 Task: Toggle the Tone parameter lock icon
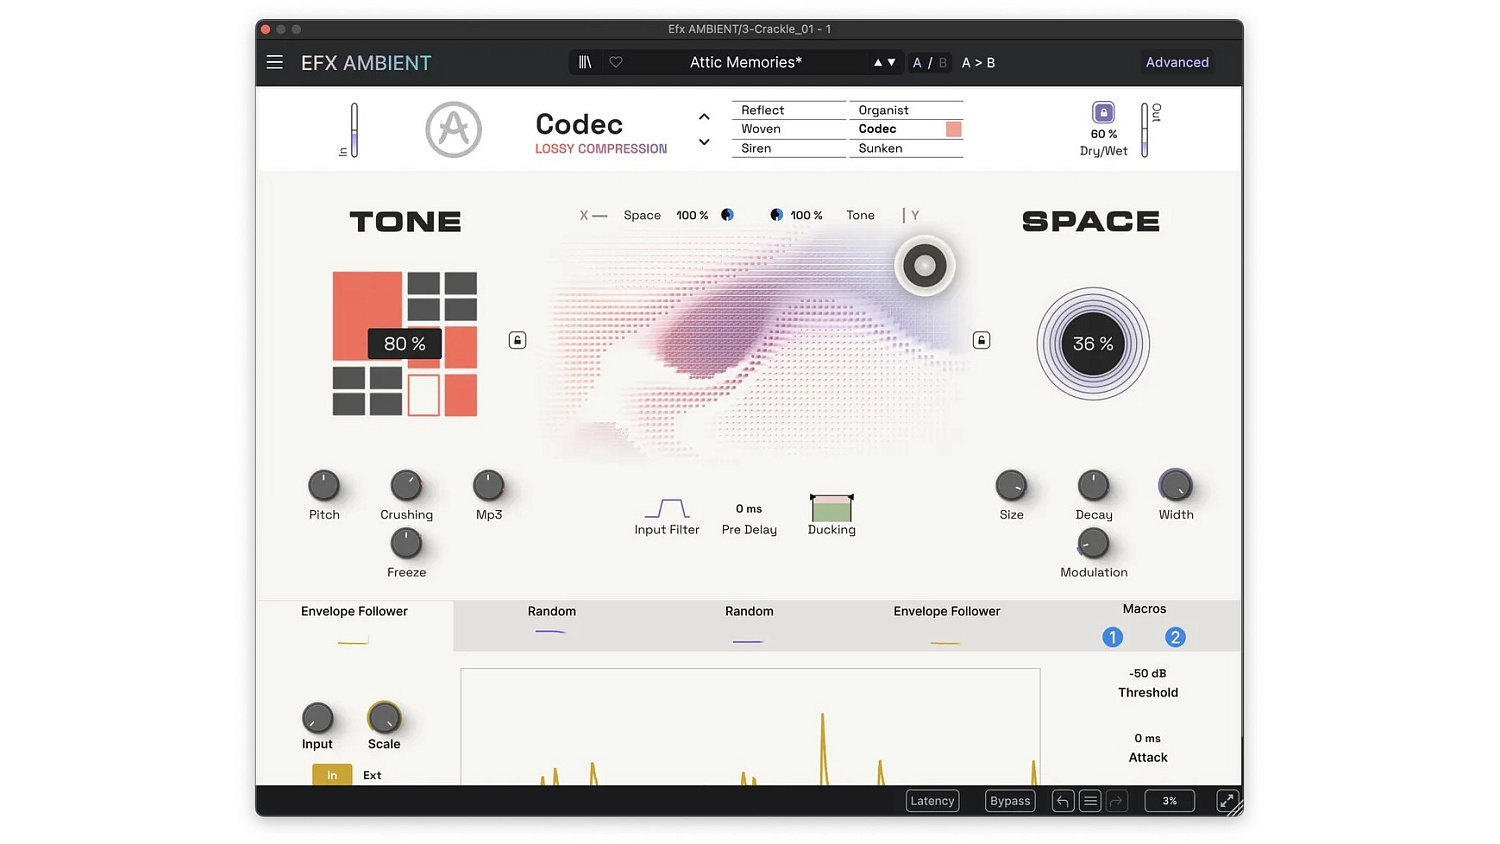517,340
